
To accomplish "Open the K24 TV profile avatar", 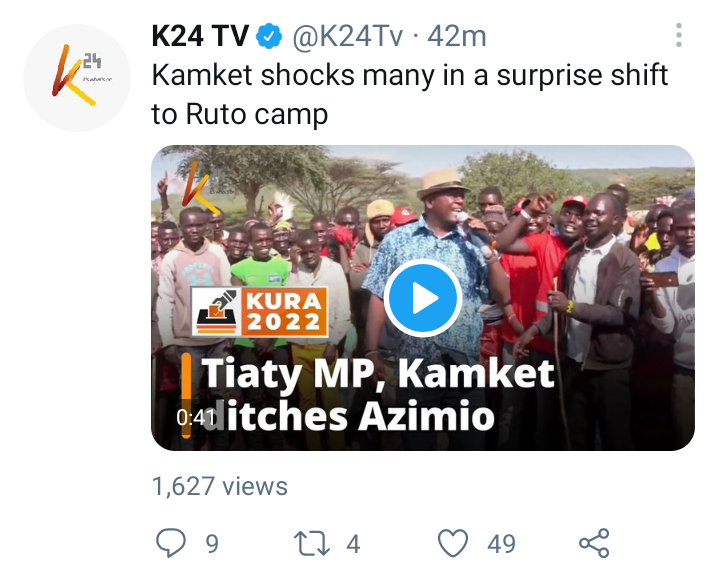I will tap(77, 78).
